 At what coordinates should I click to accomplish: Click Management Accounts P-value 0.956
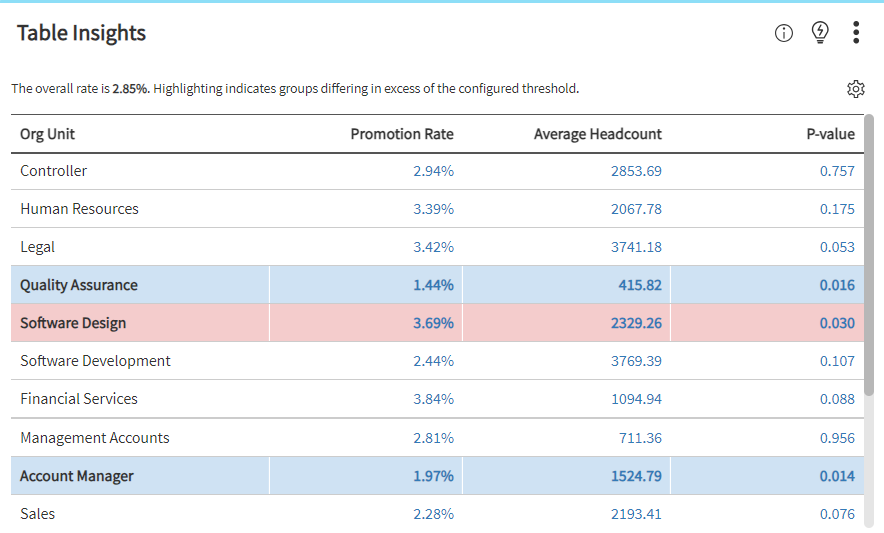tap(837, 438)
